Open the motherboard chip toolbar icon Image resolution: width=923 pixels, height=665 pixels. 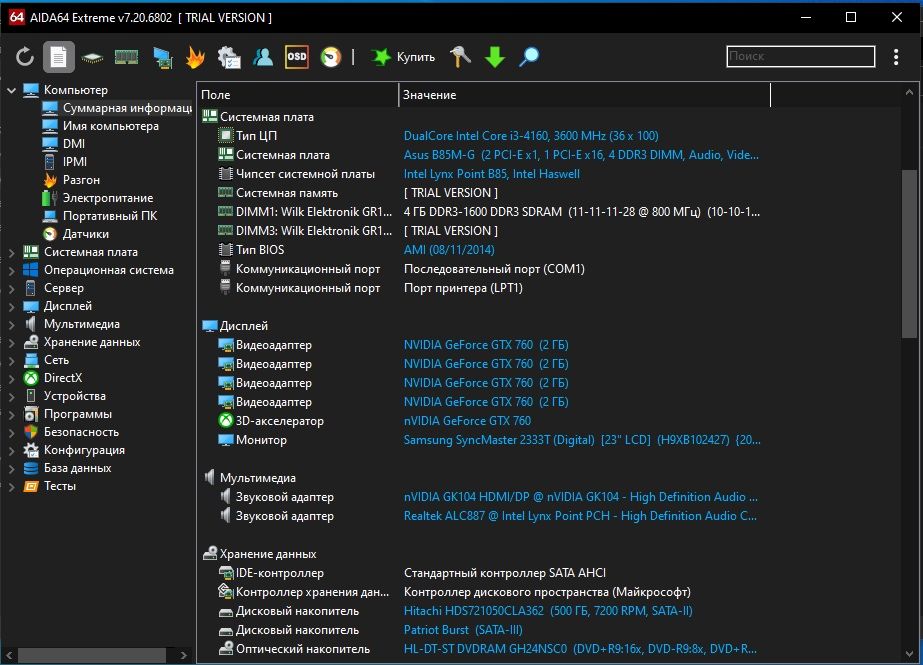pos(92,58)
